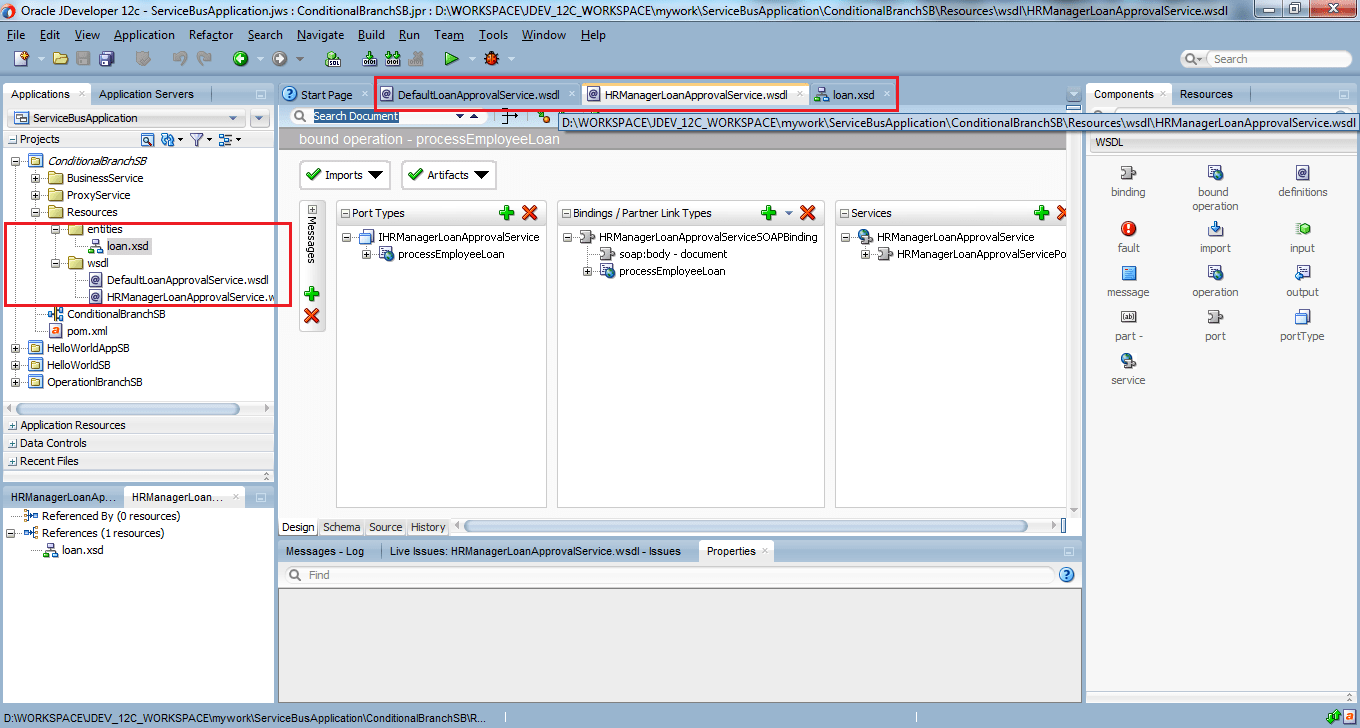Start the debugger with the ladybug icon

(489, 58)
